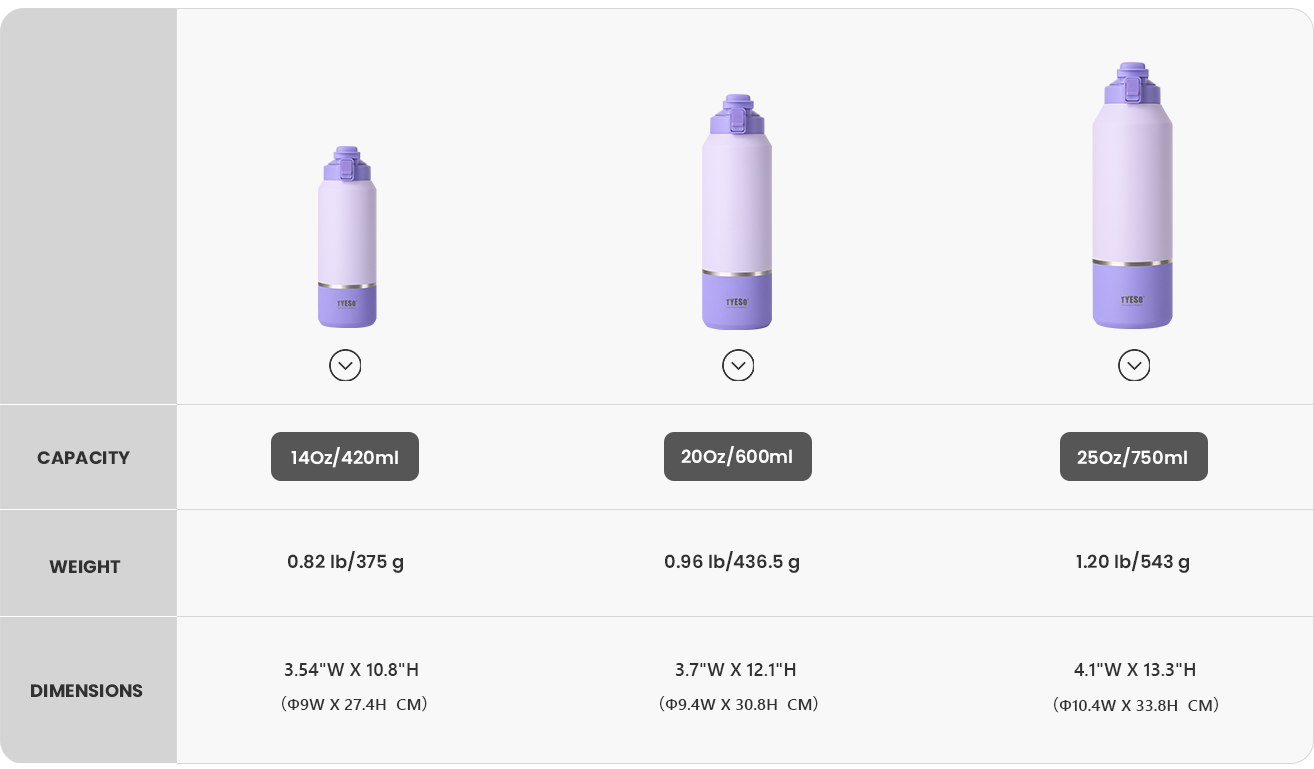Screen dimensions: 1314x769
Task: Click the down-arrow circle under the tallest bottle
Action: 1134,365
